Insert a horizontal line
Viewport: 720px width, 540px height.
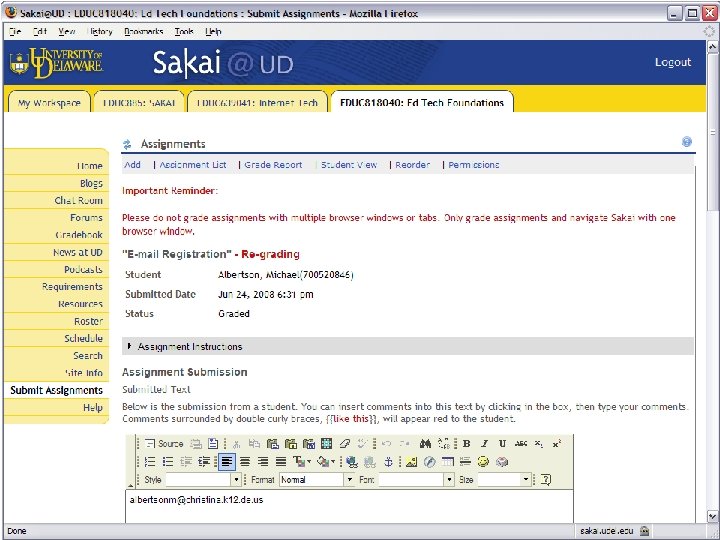(x=466, y=461)
